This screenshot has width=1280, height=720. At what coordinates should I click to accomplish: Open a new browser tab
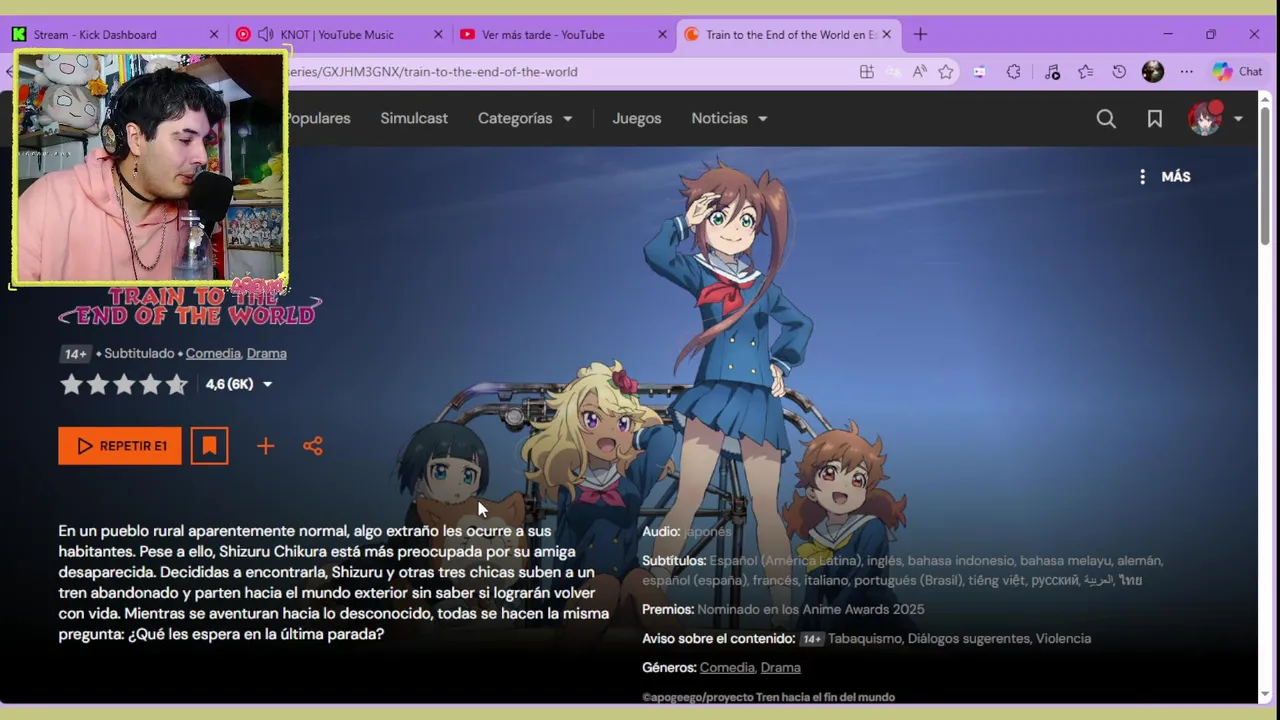[920, 34]
